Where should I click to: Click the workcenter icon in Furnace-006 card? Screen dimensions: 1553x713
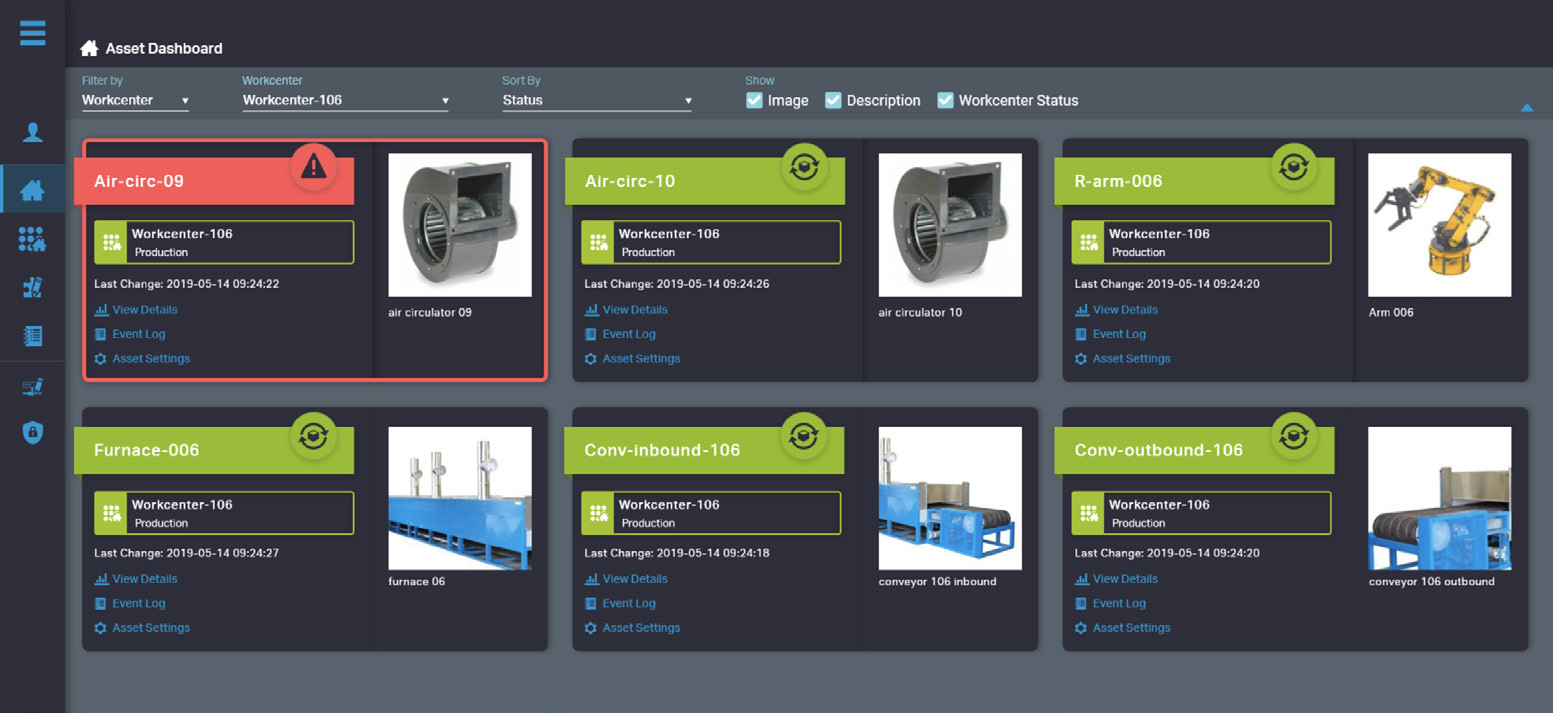tap(111, 513)
